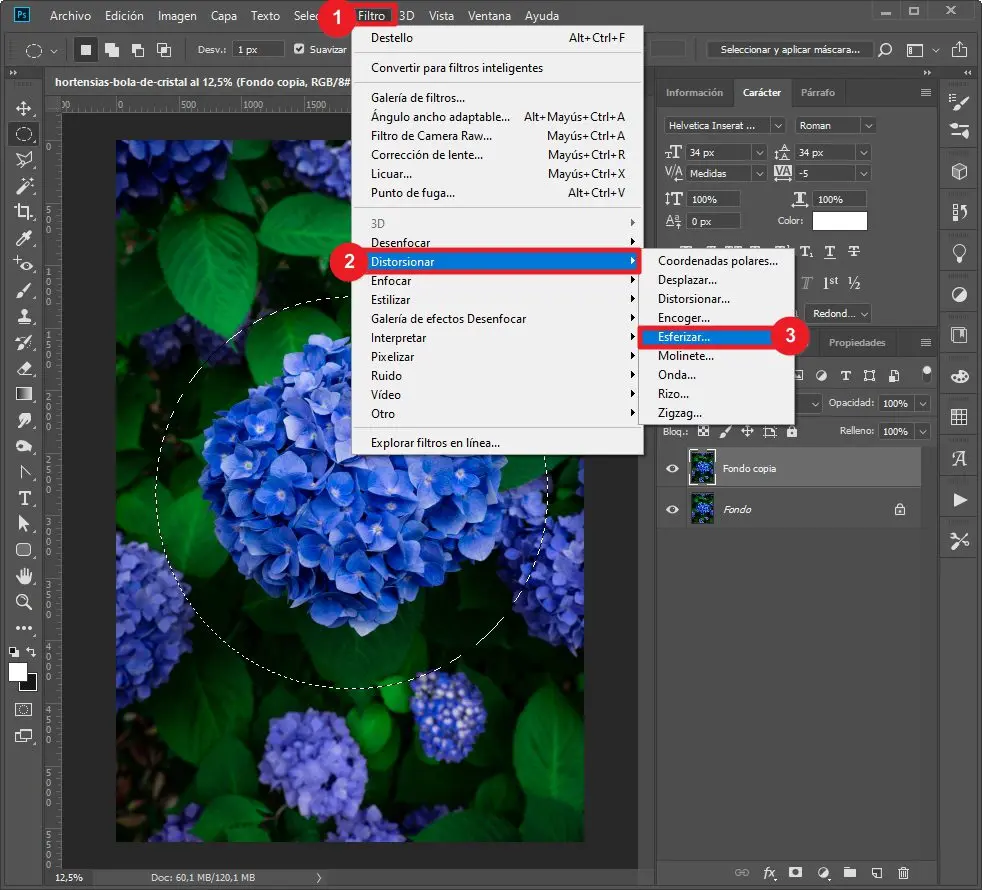
Task: Click Explorar filtros en línea
Action: [435, 442]
